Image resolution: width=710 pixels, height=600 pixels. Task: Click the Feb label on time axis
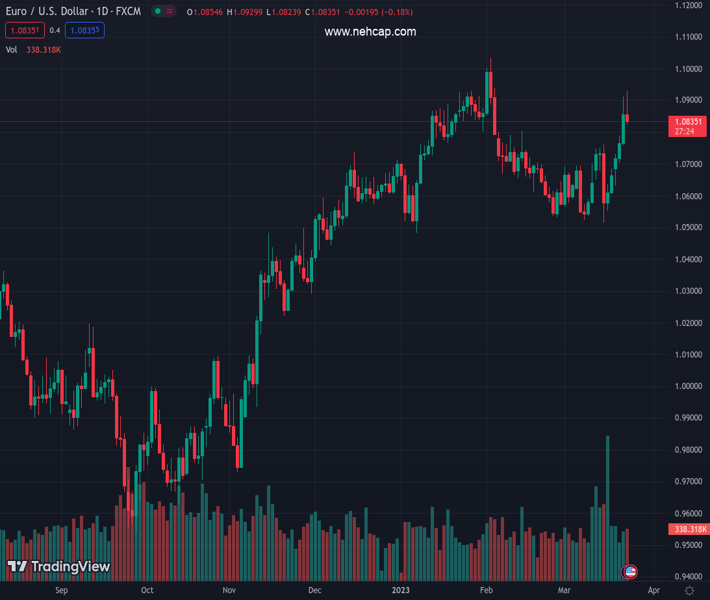click(487, 591)
